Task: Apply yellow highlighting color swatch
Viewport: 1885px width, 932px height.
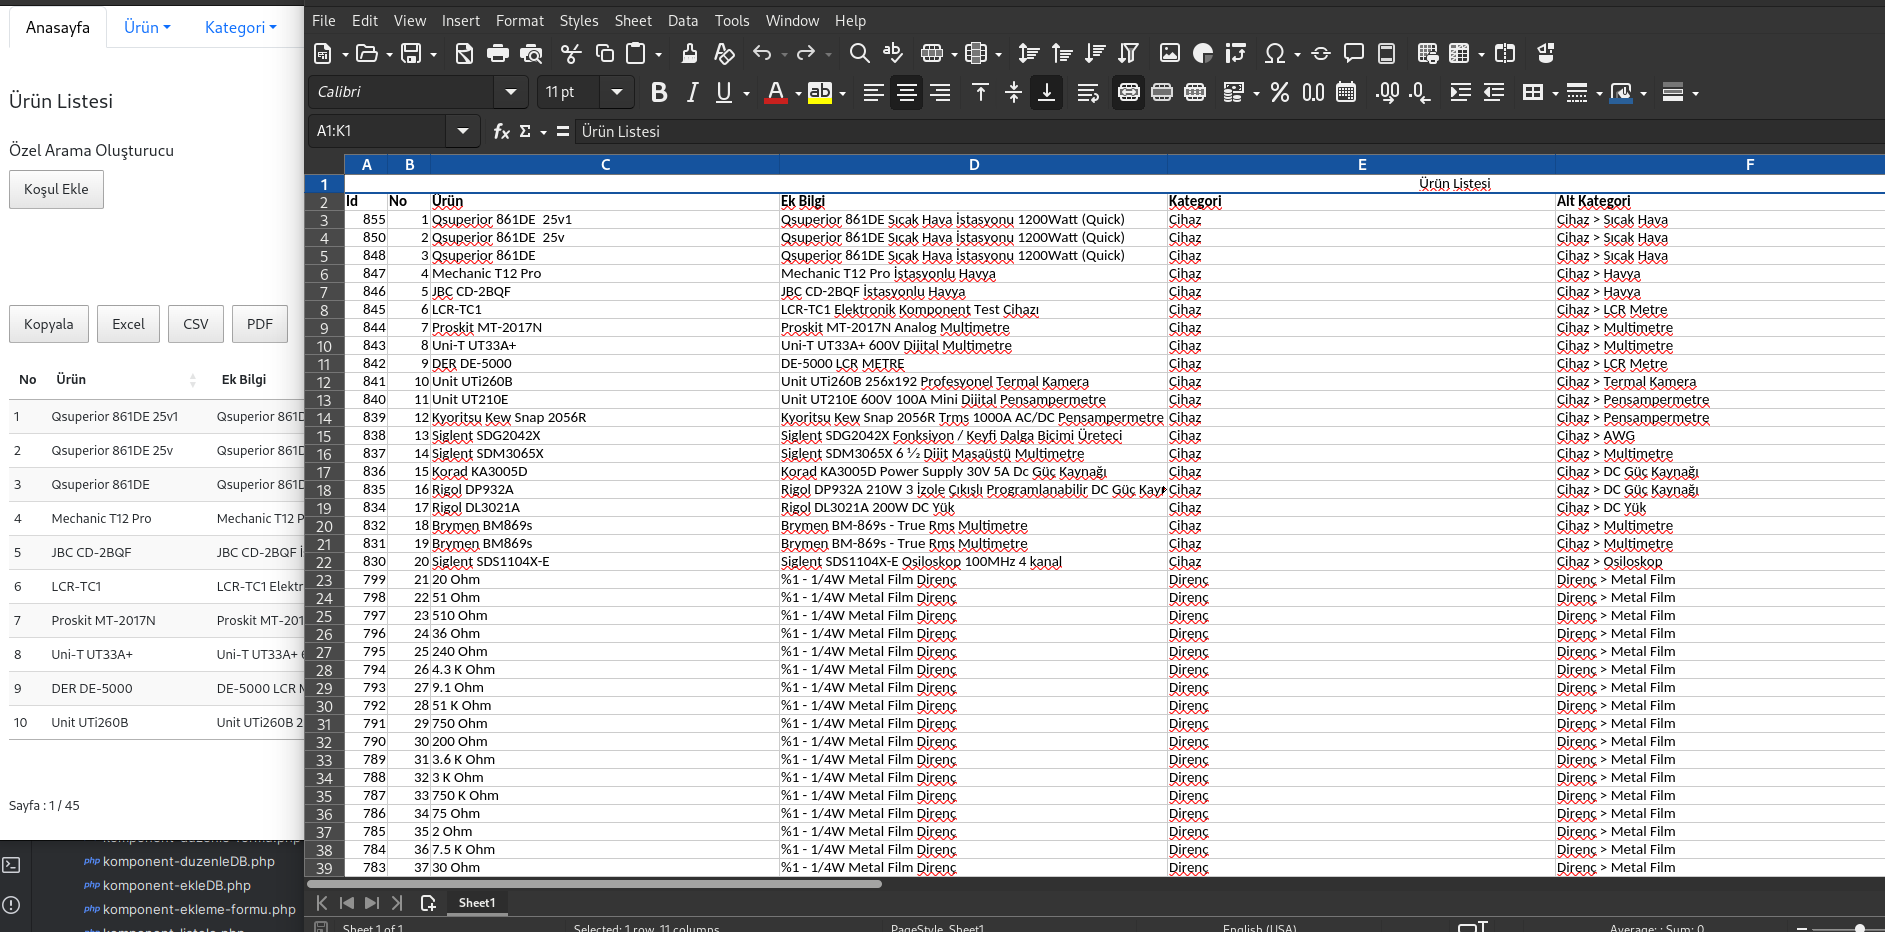Action: [x=820, y=93]
